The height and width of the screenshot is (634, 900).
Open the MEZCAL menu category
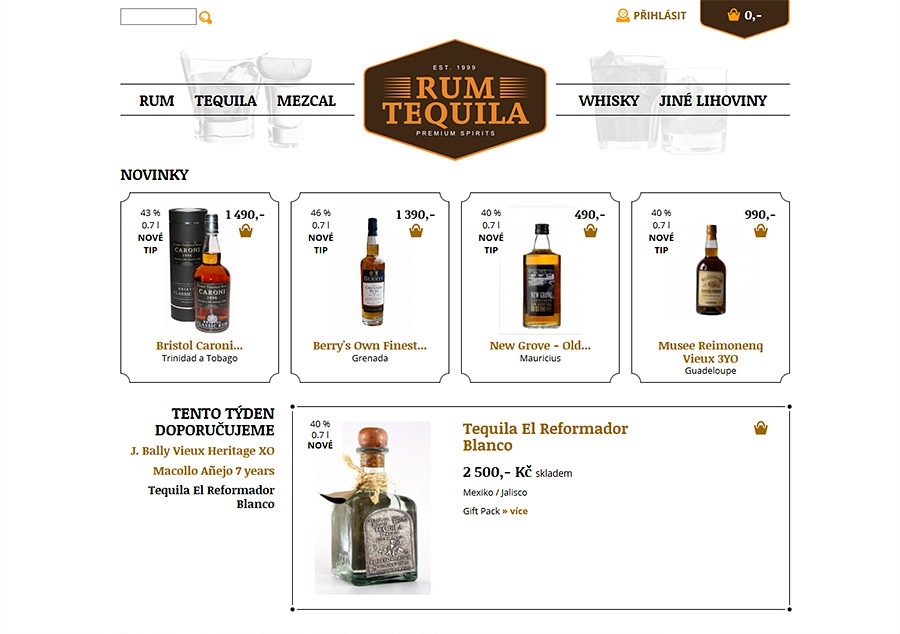306,101
